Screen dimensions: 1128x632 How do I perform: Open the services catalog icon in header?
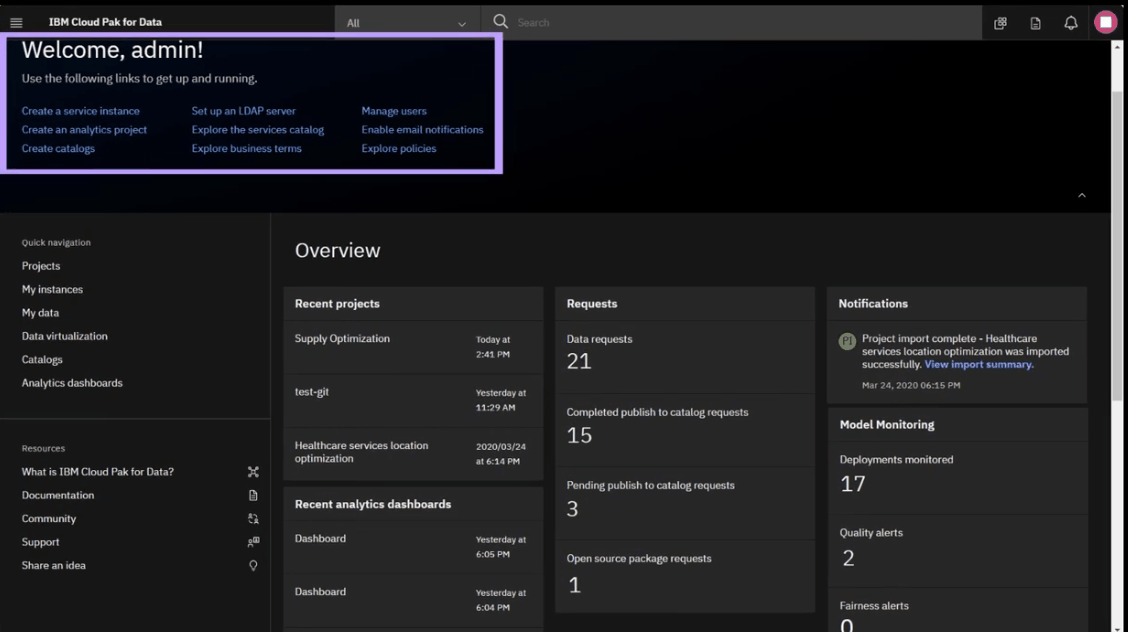pos(1000,23)
